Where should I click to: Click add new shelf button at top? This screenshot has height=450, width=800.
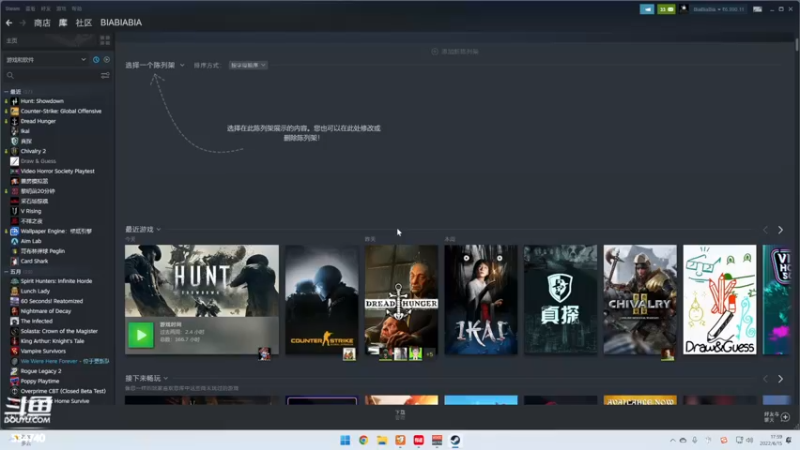click(x=455, y=52)
